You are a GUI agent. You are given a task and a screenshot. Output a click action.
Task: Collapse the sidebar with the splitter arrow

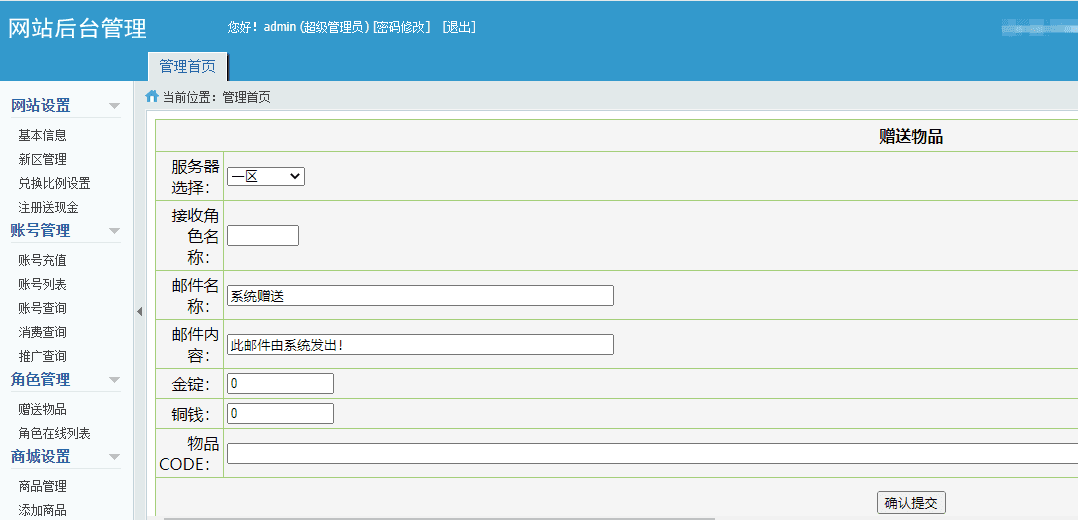139,312
